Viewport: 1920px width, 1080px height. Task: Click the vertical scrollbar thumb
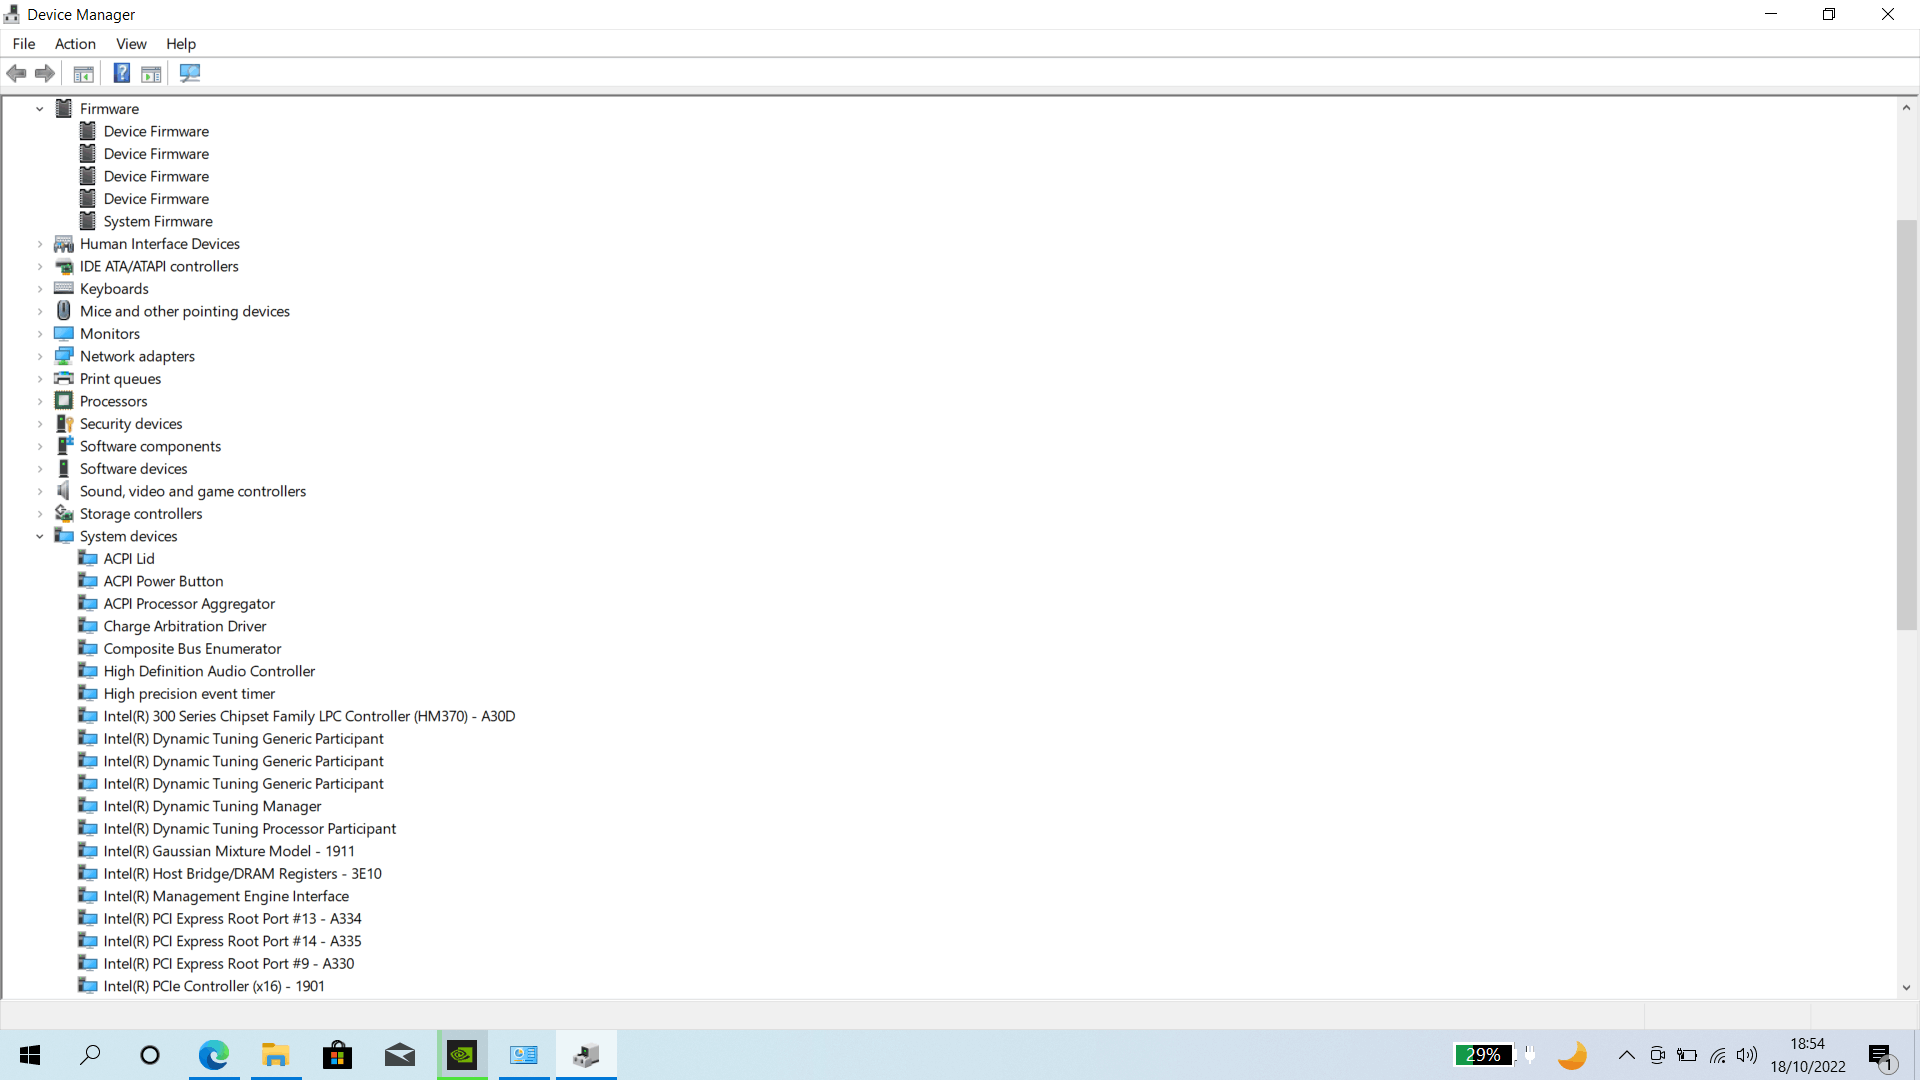1906,424
